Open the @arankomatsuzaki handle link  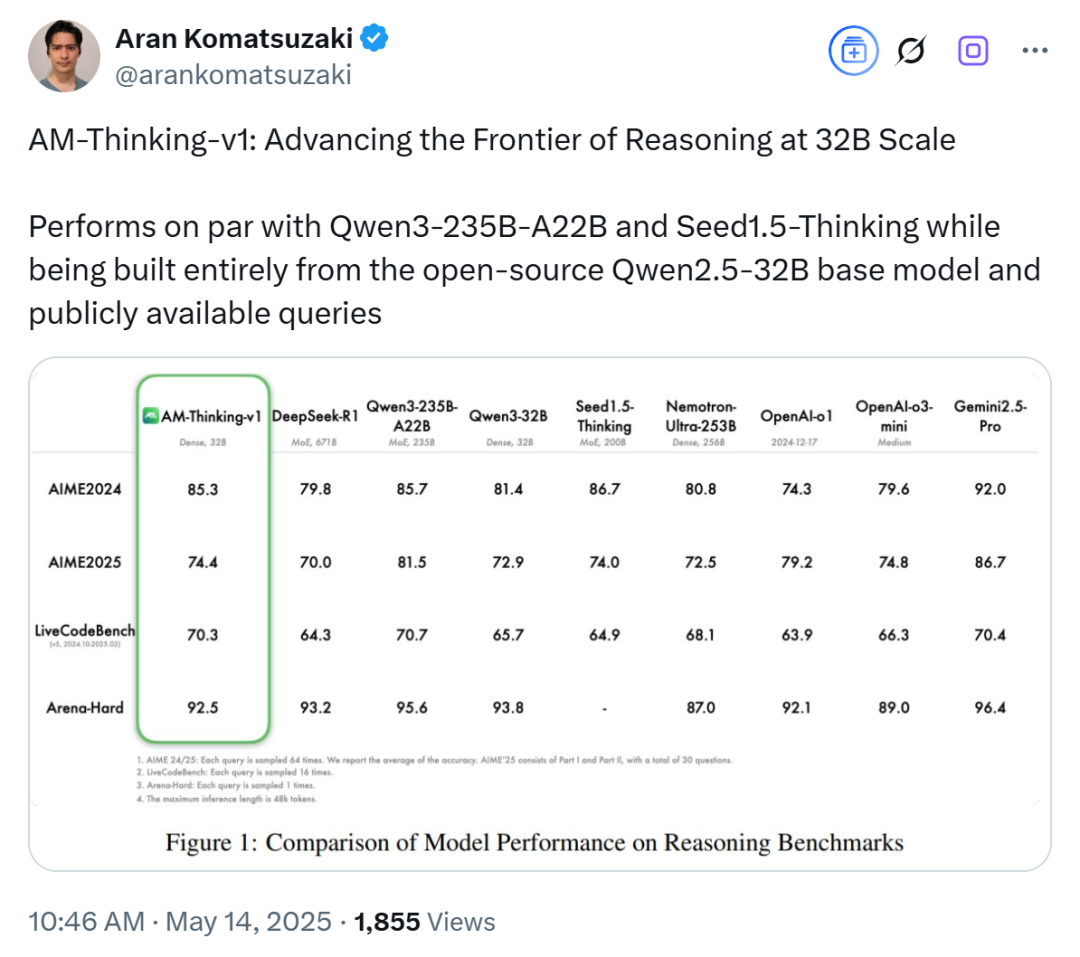233,74
